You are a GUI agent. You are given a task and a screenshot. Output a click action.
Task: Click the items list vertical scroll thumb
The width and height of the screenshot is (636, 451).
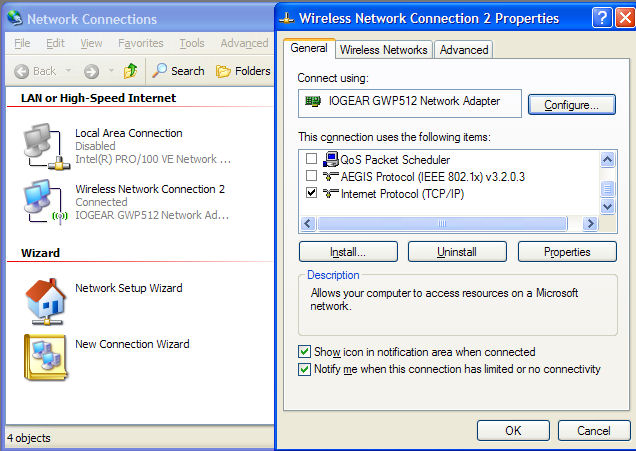[607, 189]
